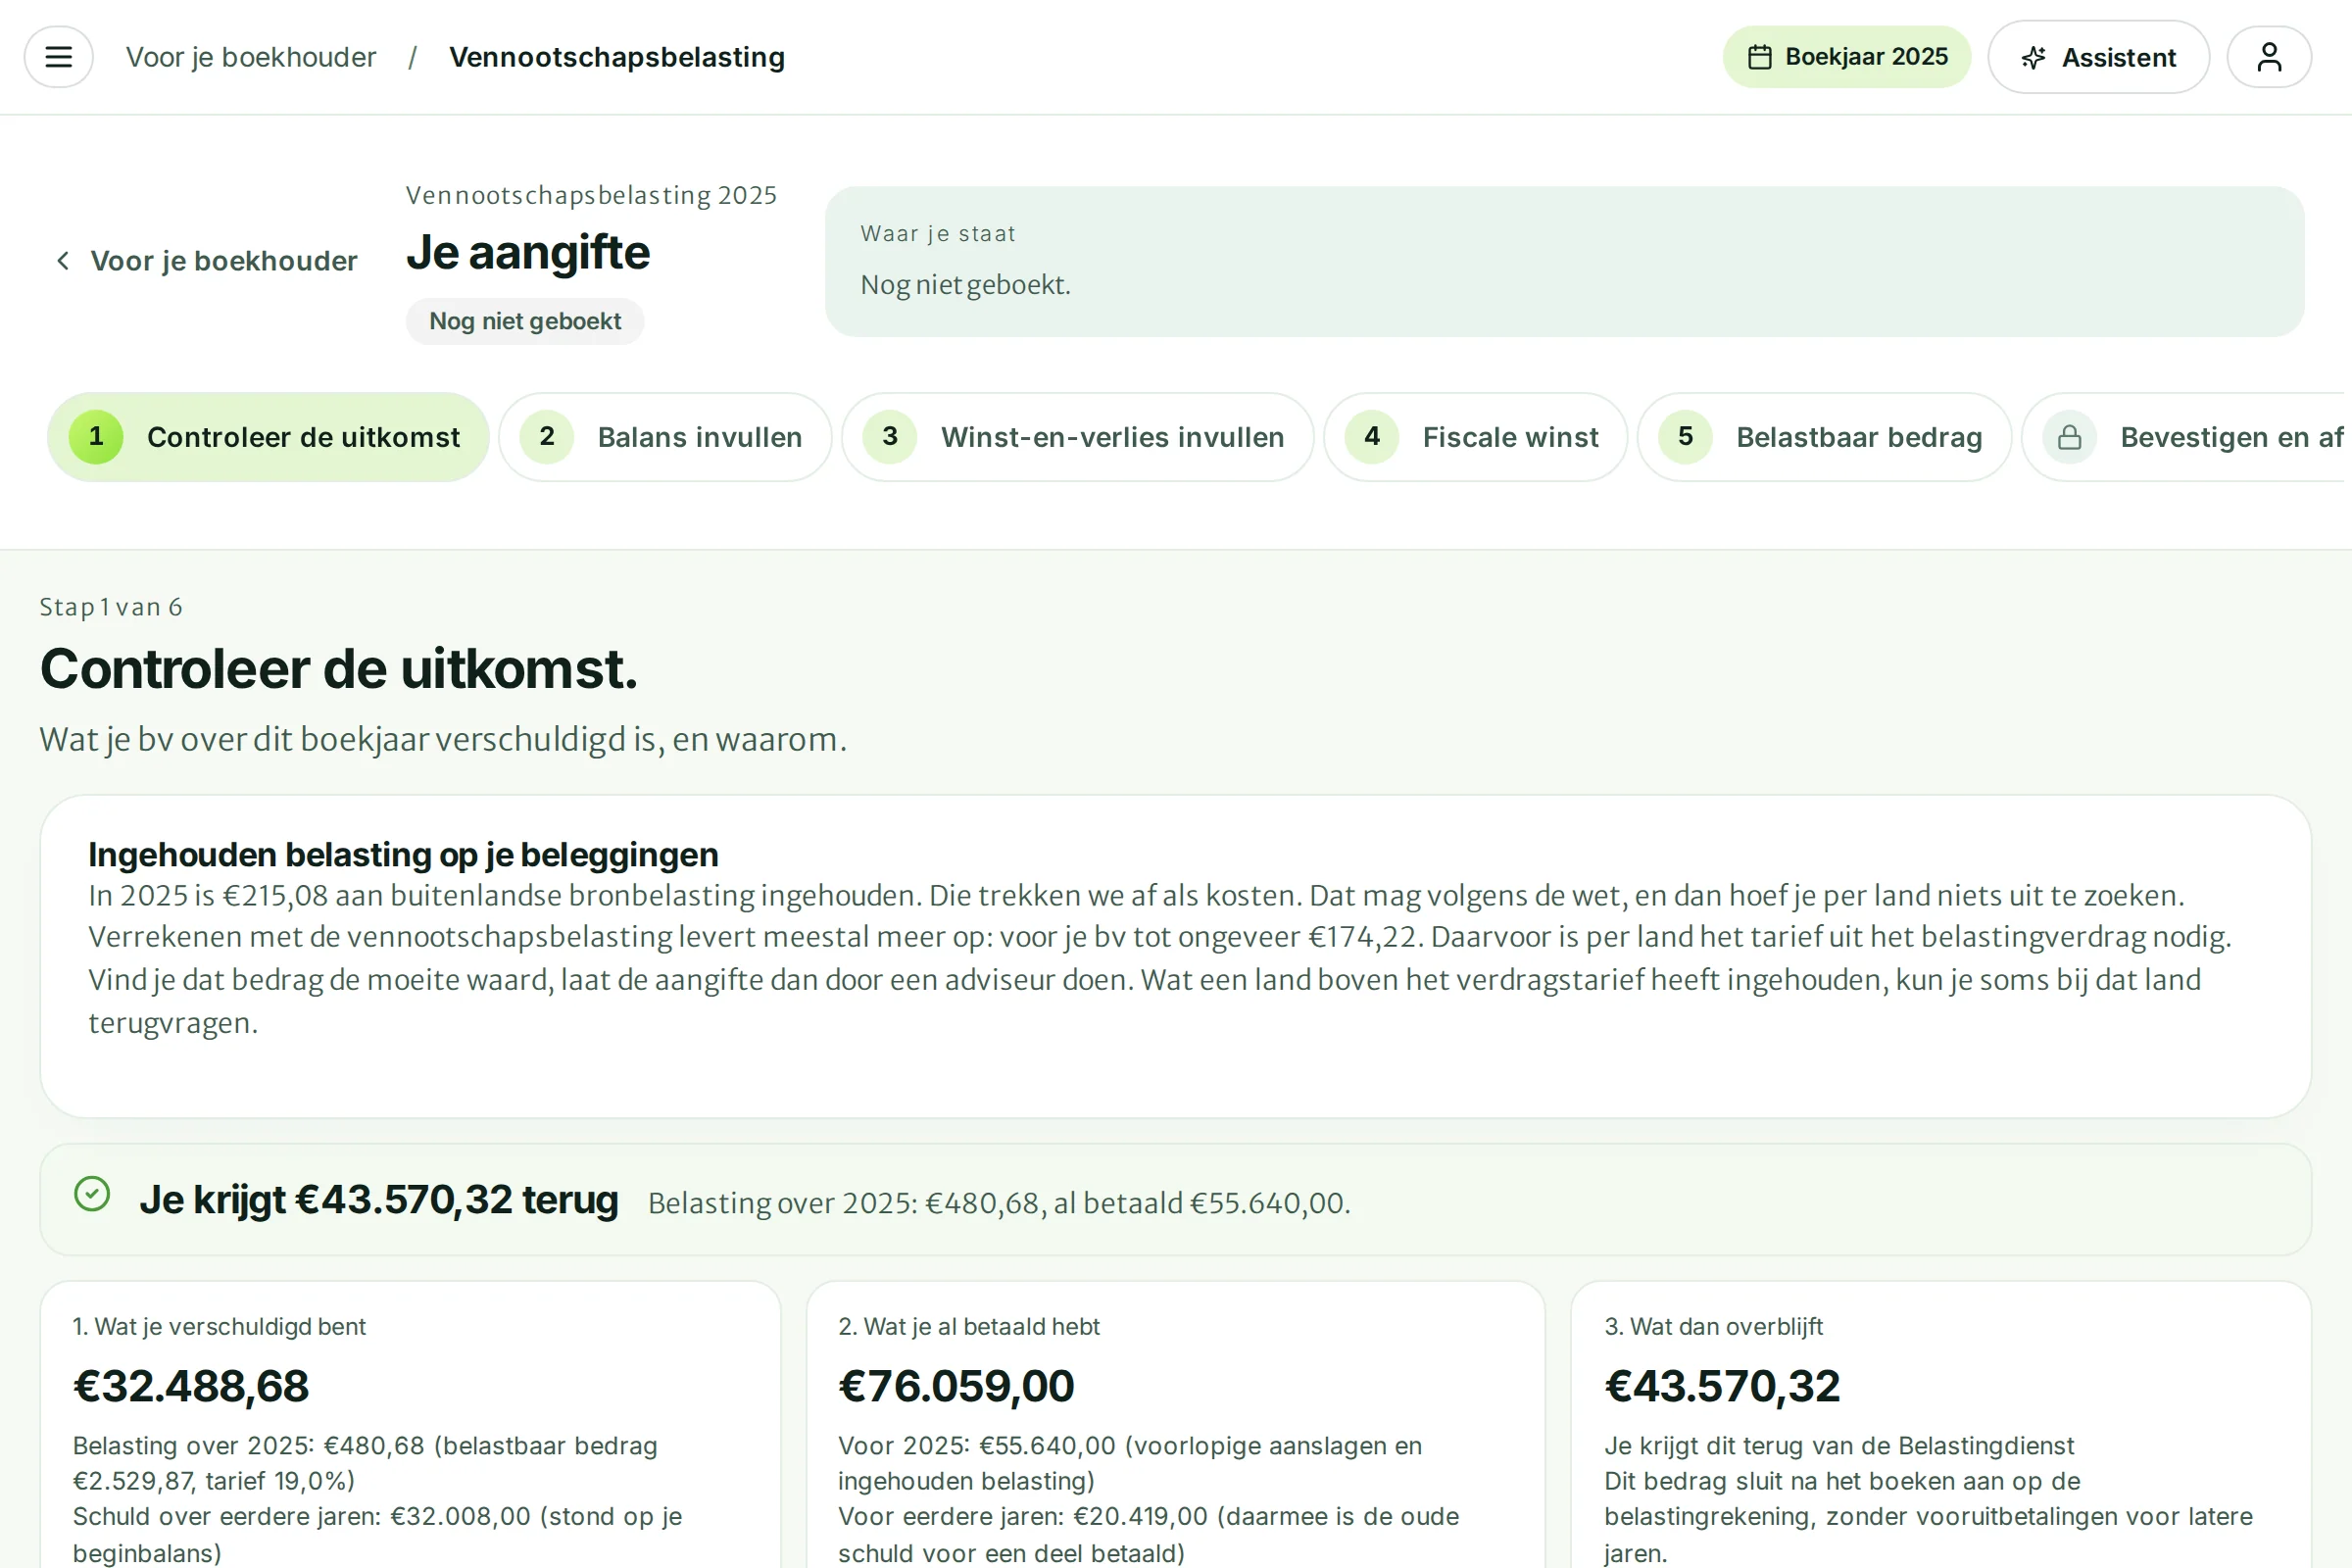Click the text Je krijgt dit terug van de Belastingdienst
2352x1568 pixels.
tap(1839, 1446)
